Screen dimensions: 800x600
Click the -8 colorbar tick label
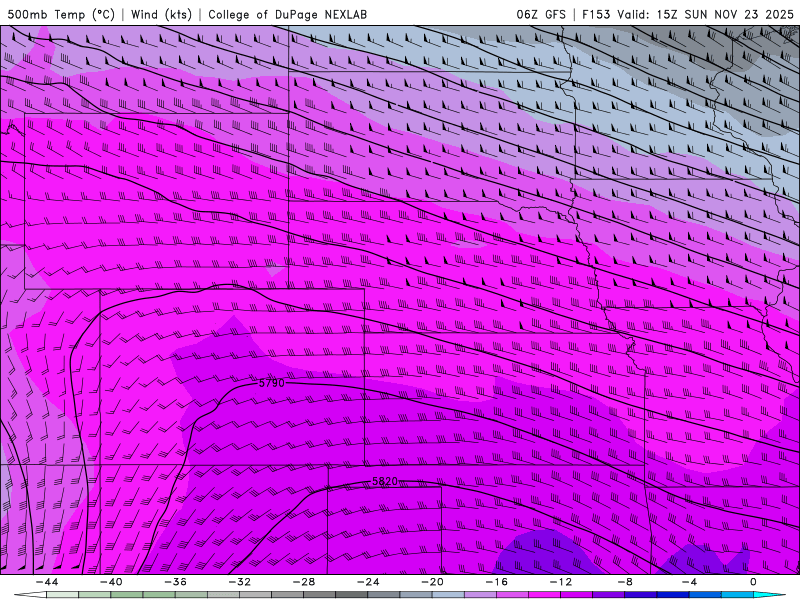click(625, 582)
